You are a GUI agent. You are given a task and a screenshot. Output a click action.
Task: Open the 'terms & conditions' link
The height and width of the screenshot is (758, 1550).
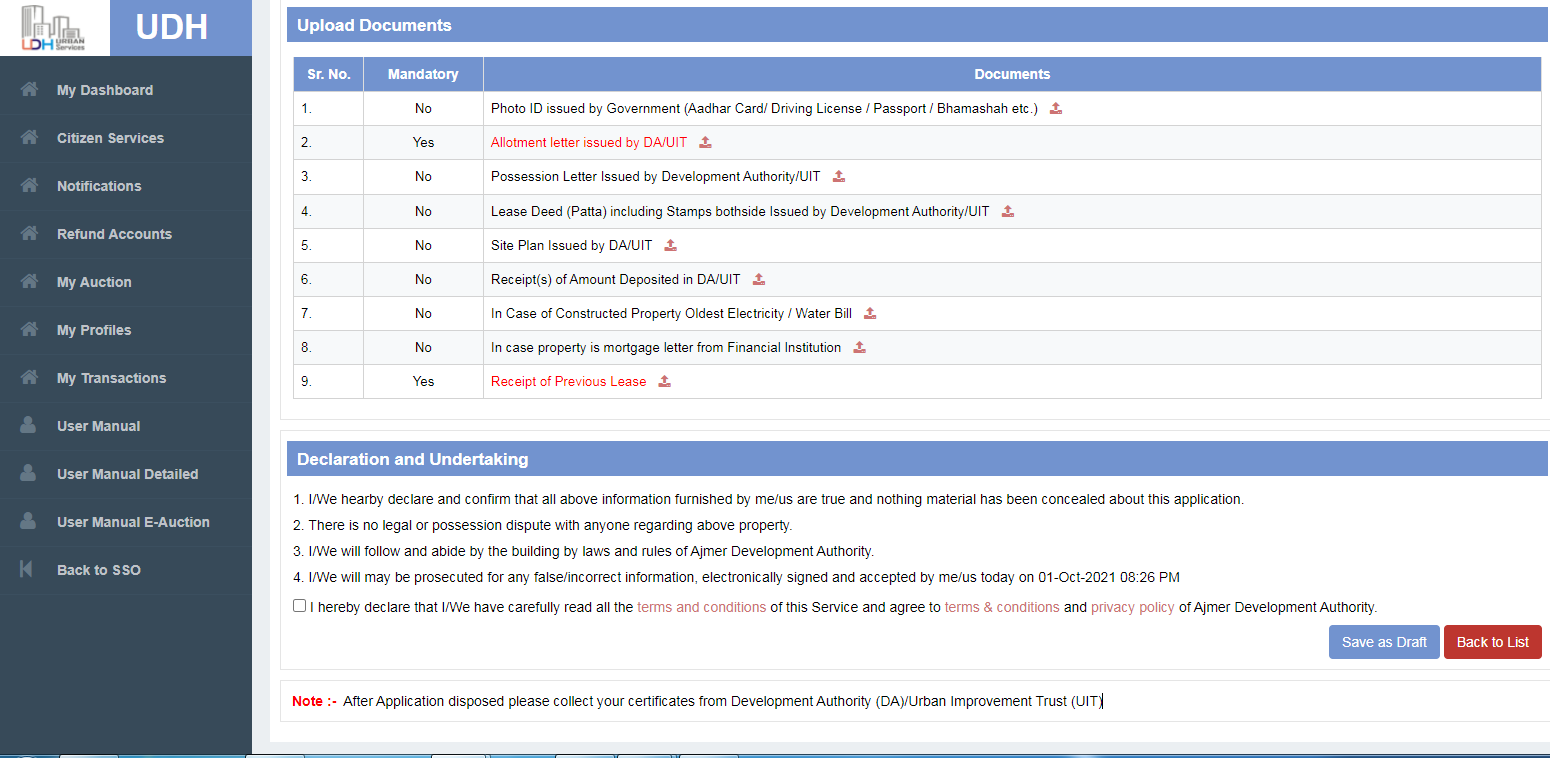(1002, 607)
